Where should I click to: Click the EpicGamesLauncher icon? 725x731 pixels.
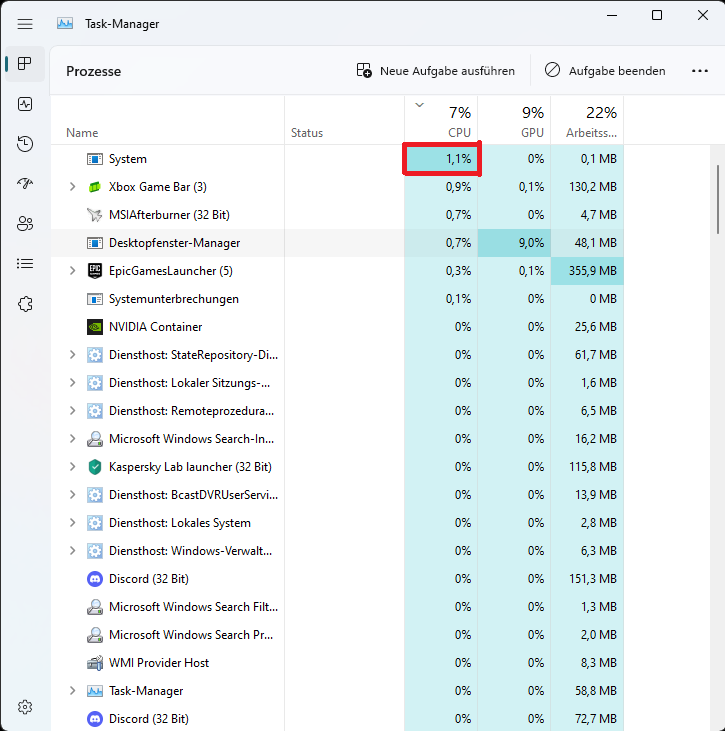tap(95, 271)
